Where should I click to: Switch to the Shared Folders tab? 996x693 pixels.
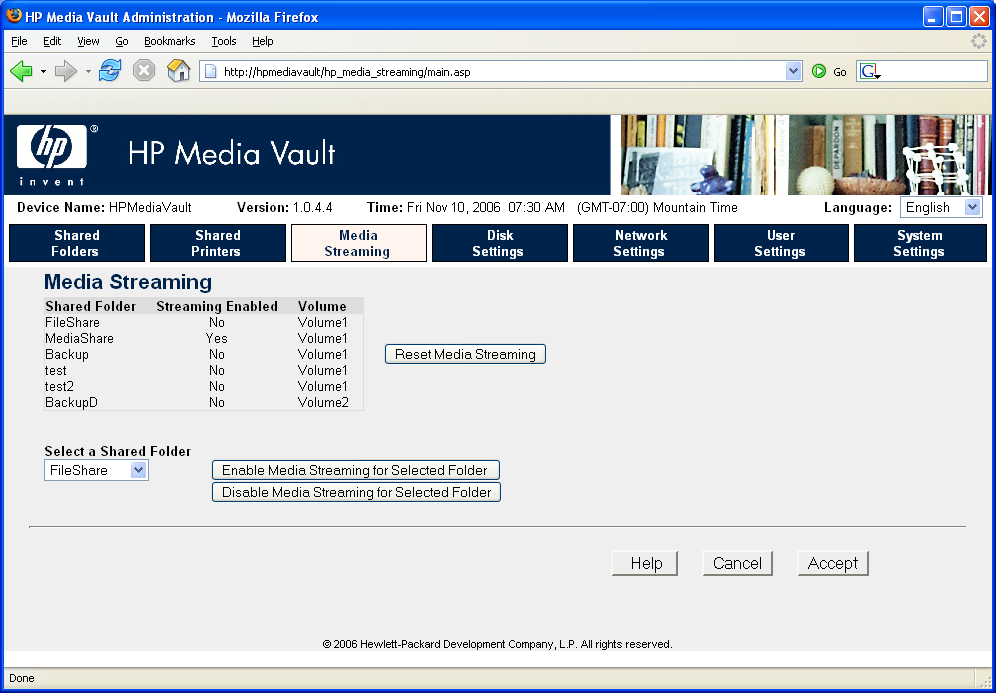[76, 243]
